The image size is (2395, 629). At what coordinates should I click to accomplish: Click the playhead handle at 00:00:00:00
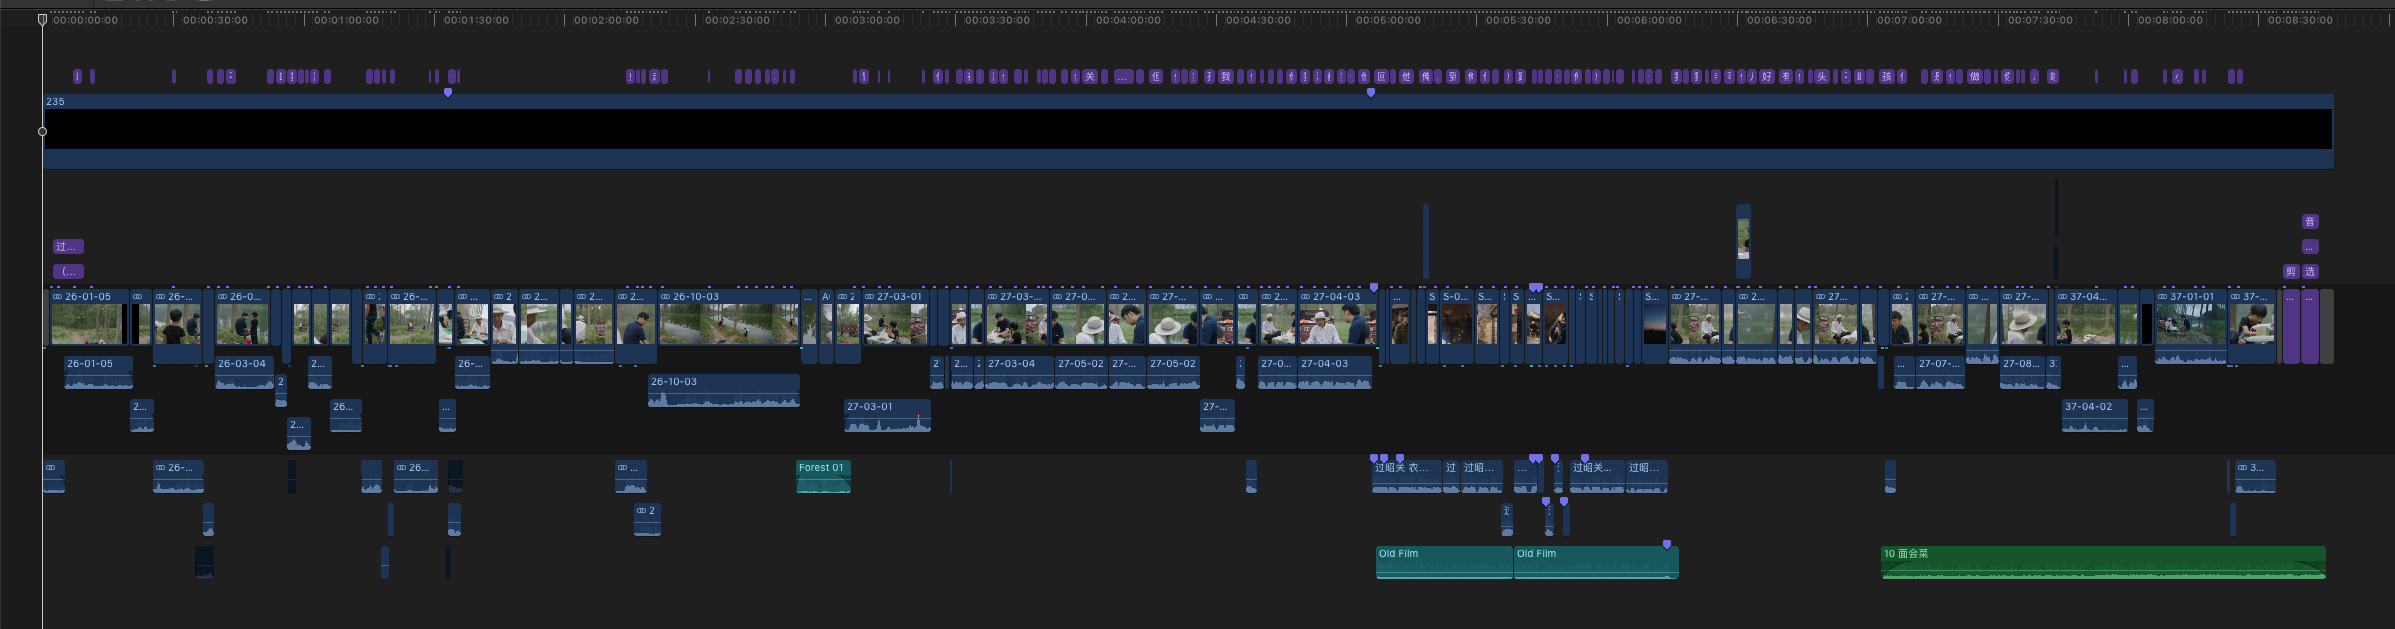tap(42, 19)
